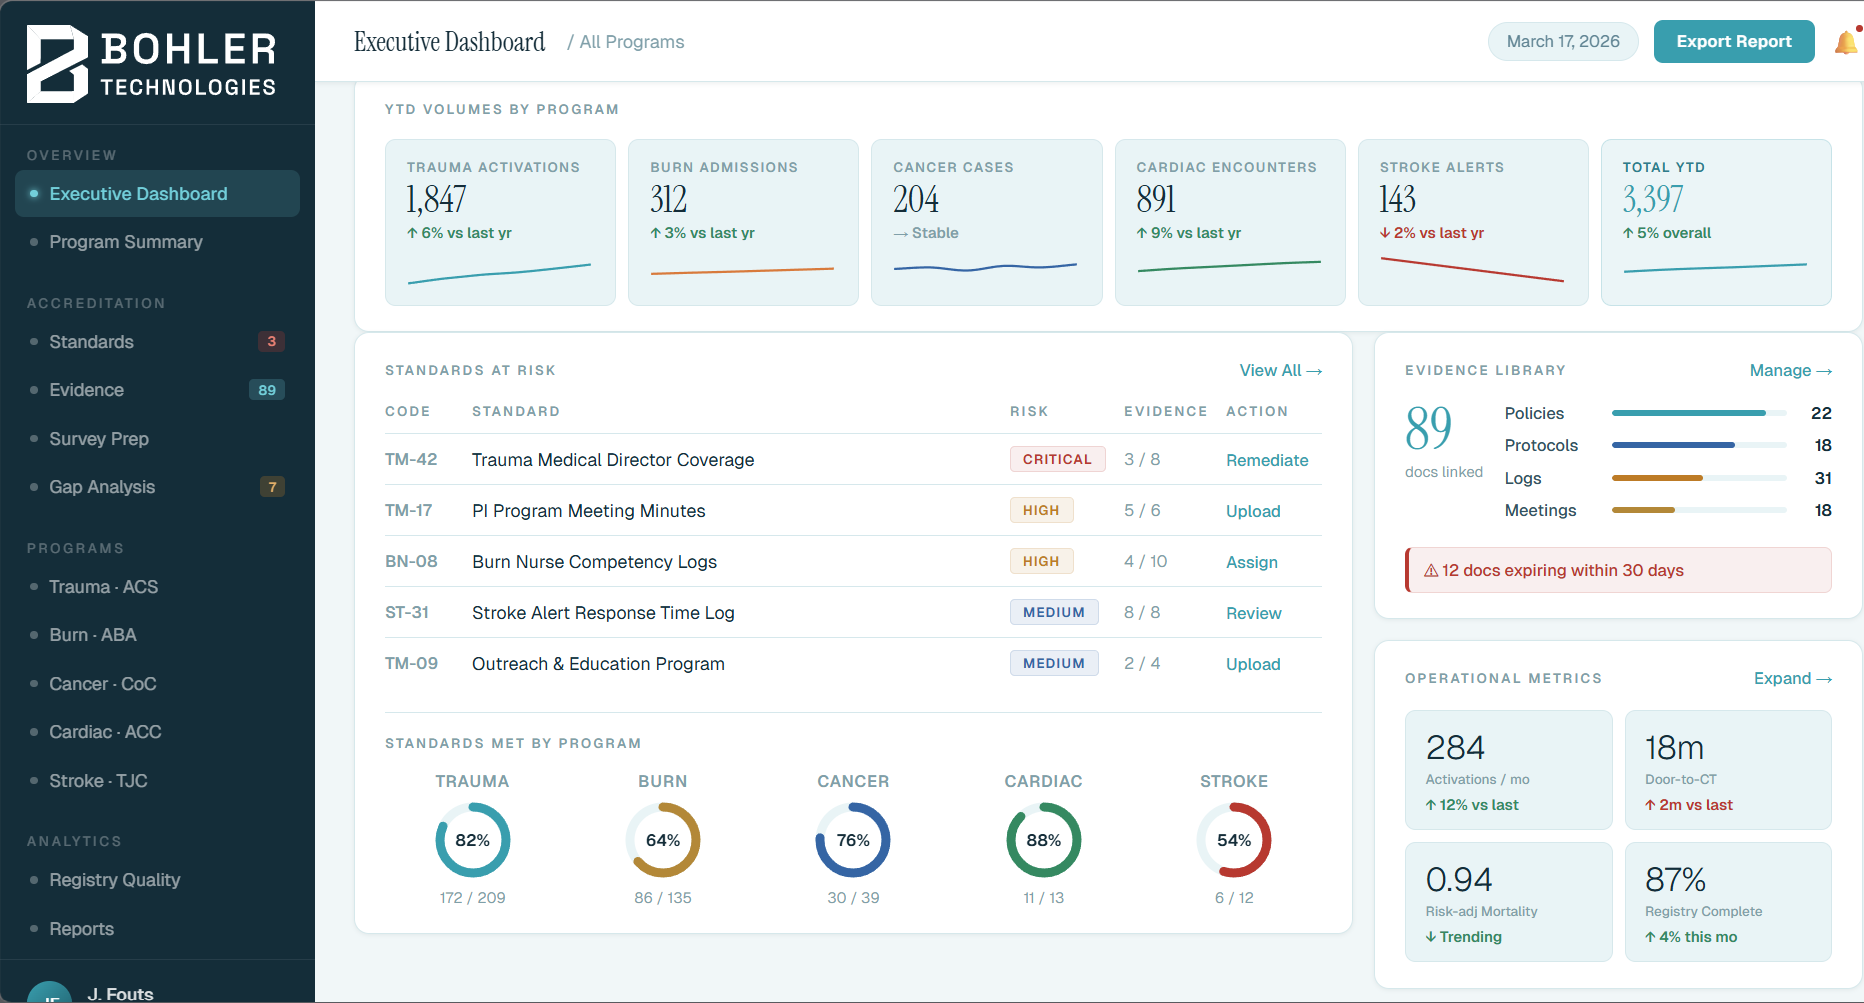
Task: Open Executive Dashboard in sidebar
Action: pyautogui.click(x=157, y=194)
